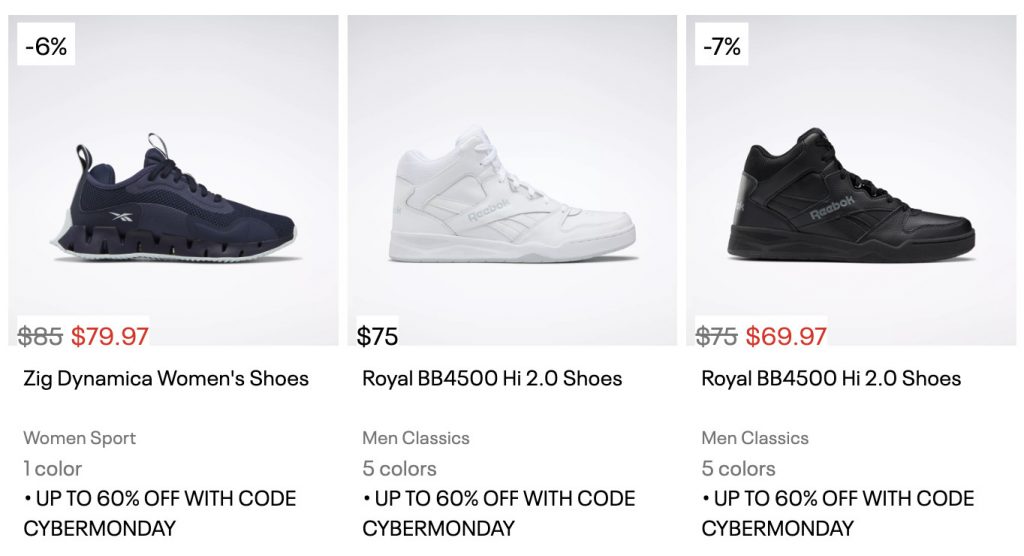This screenshot has height=556, width=1024.
Task: Click '5 colors' under the black Royal BB4500
Action: coord(738,468)
